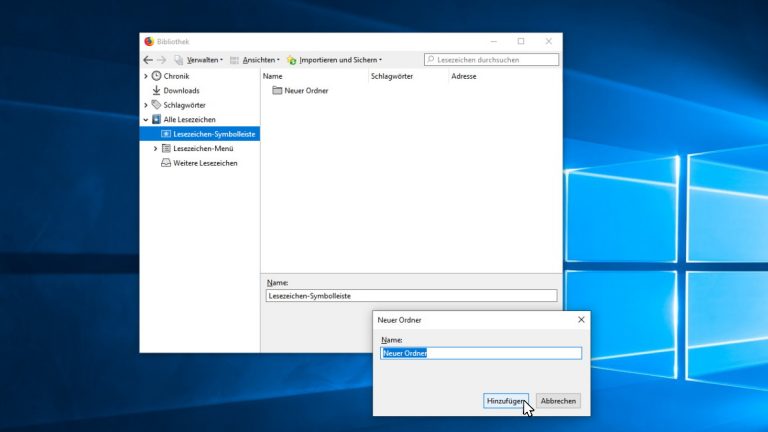Screen dimensions: 768x432
Task: Expand the Lesezeichen-Menü tree node
Action: [x=155, y=149]
